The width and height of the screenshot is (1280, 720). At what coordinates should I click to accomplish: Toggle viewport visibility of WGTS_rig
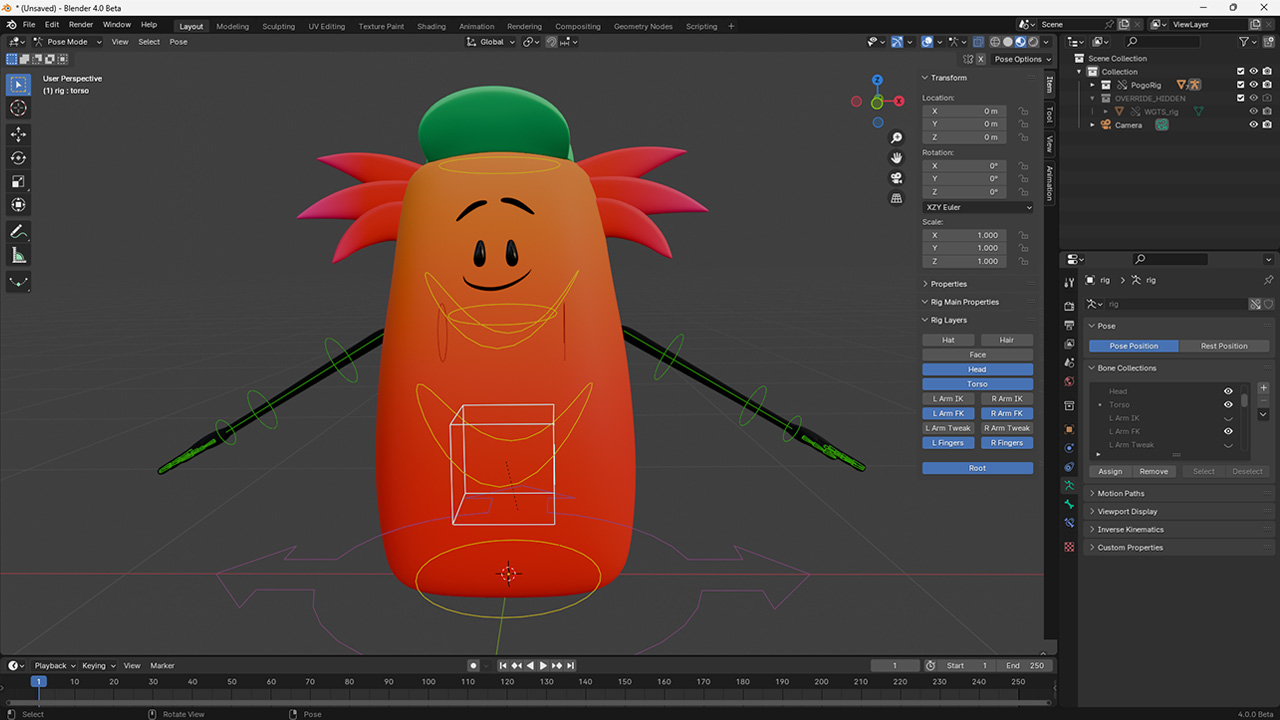pos(1253,111)
